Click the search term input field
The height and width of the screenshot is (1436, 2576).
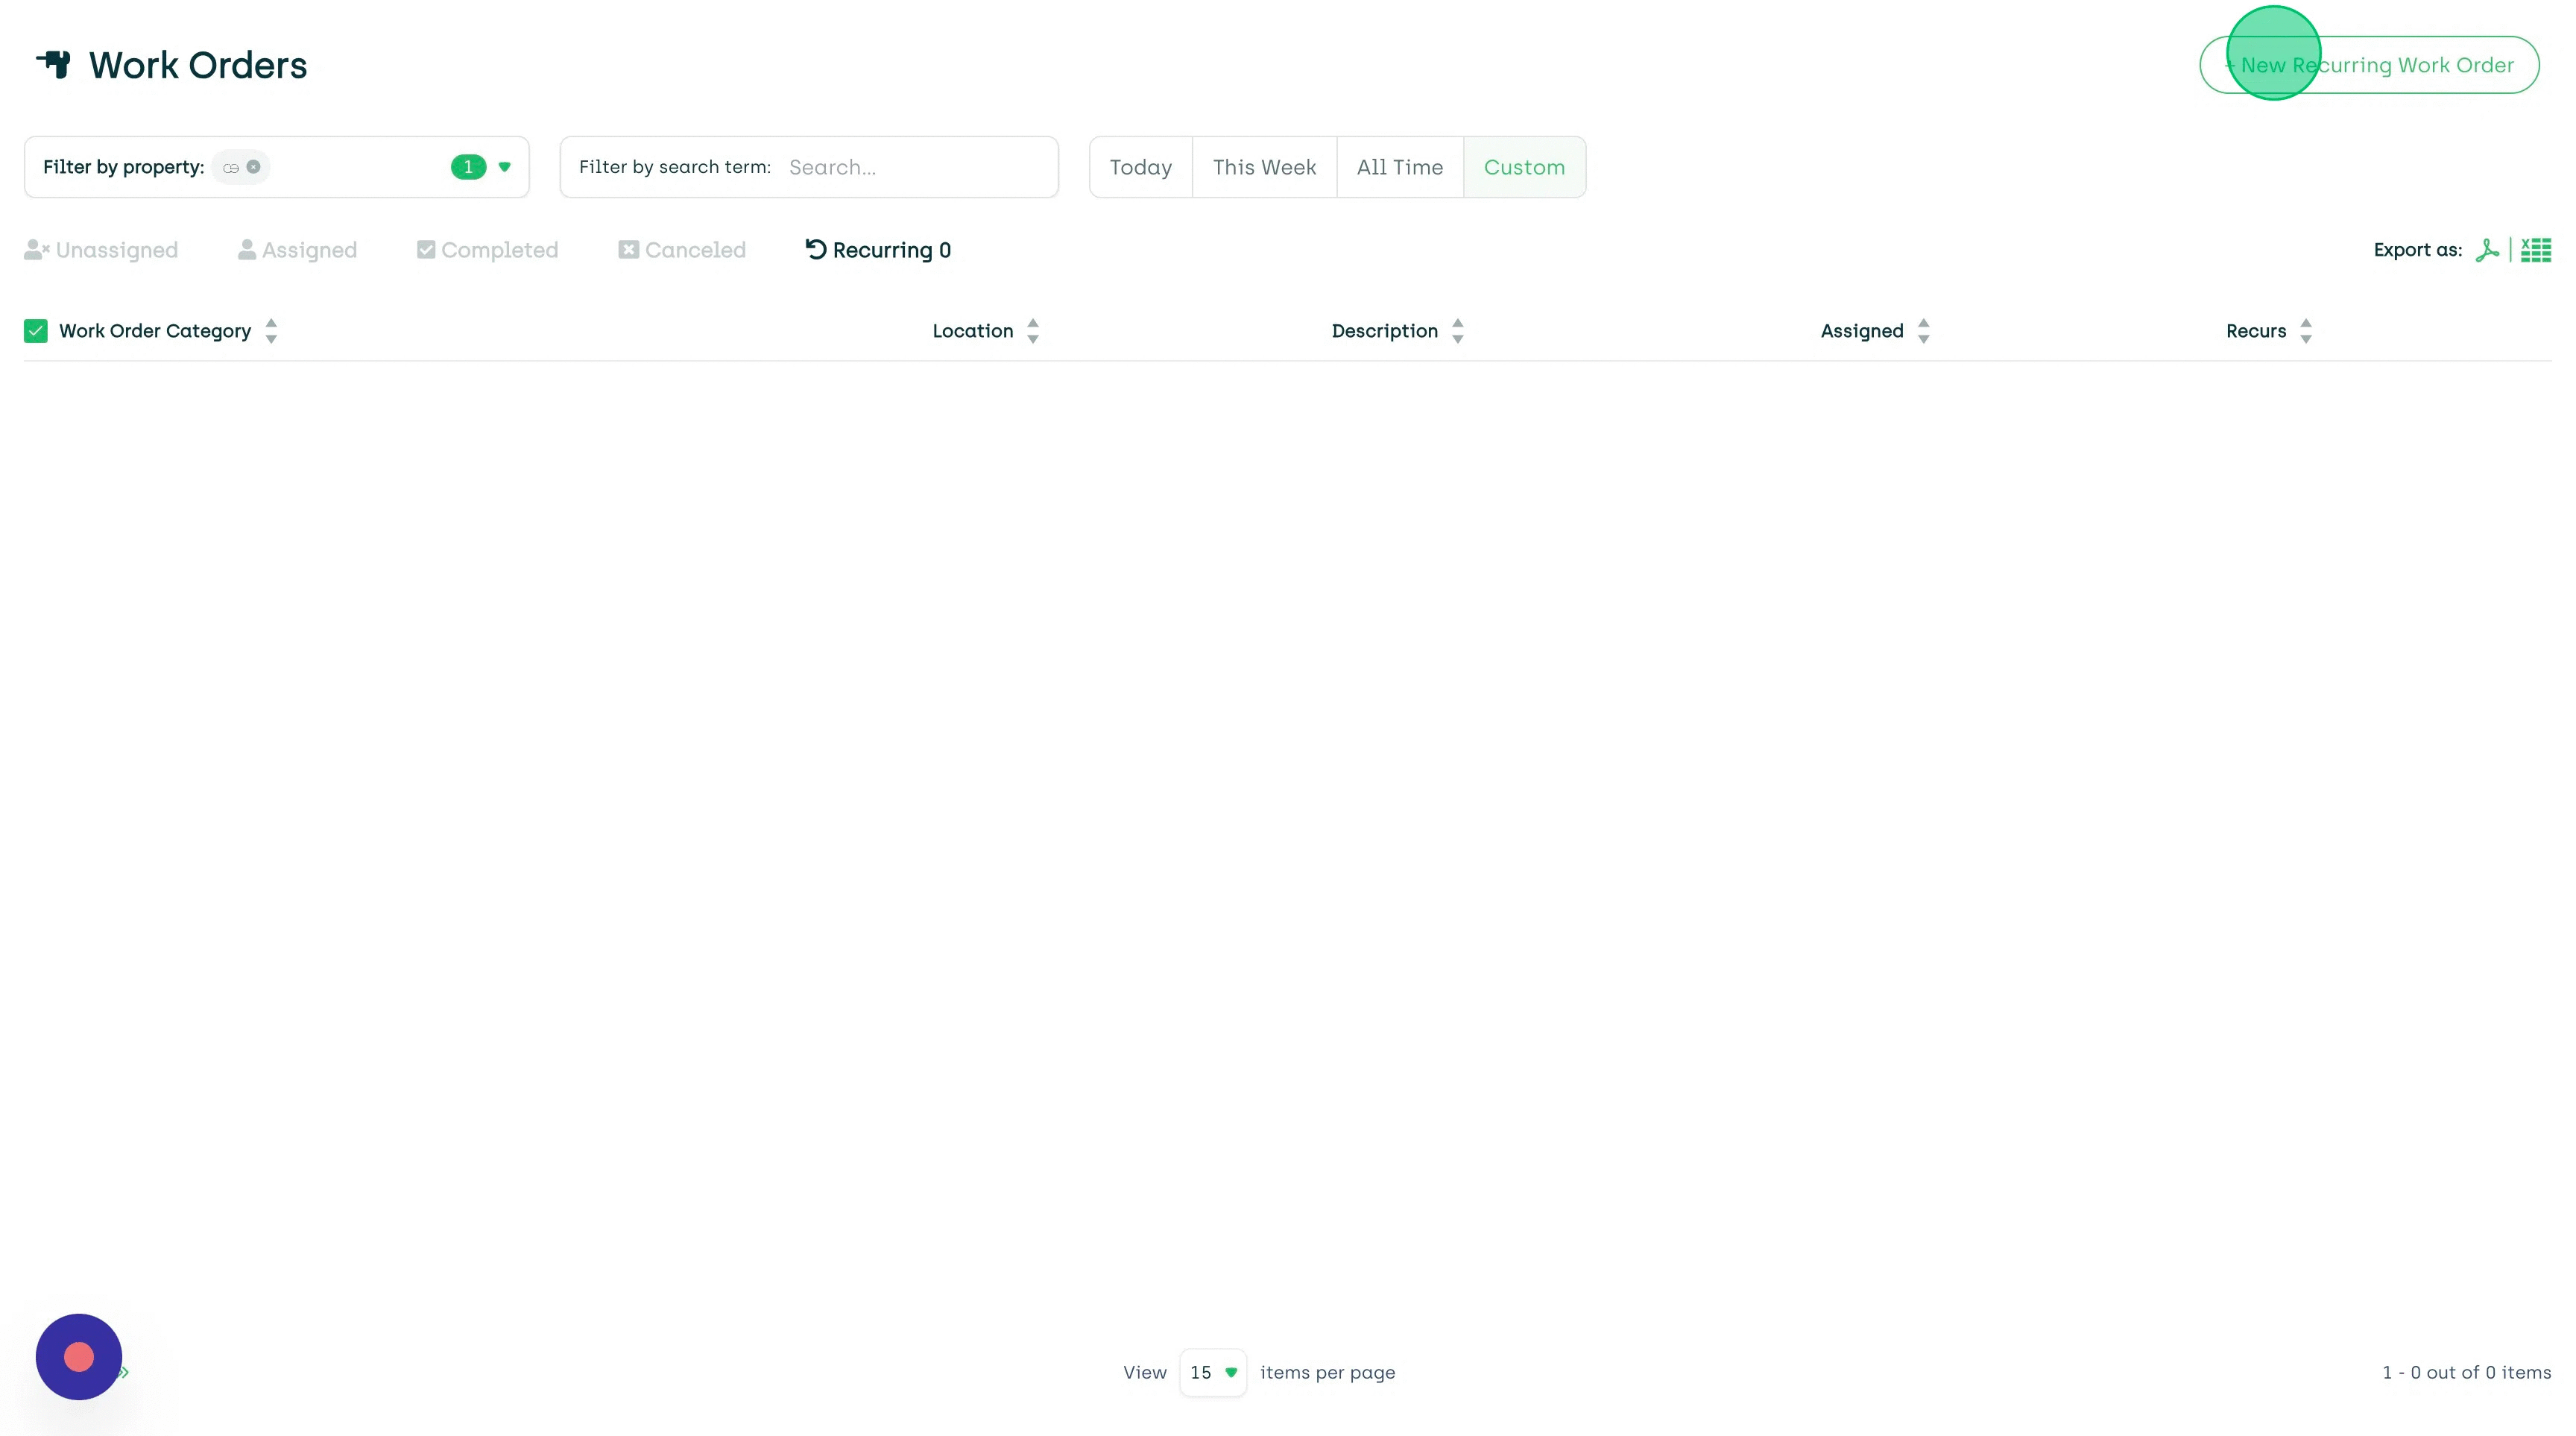tap(914, 166)
